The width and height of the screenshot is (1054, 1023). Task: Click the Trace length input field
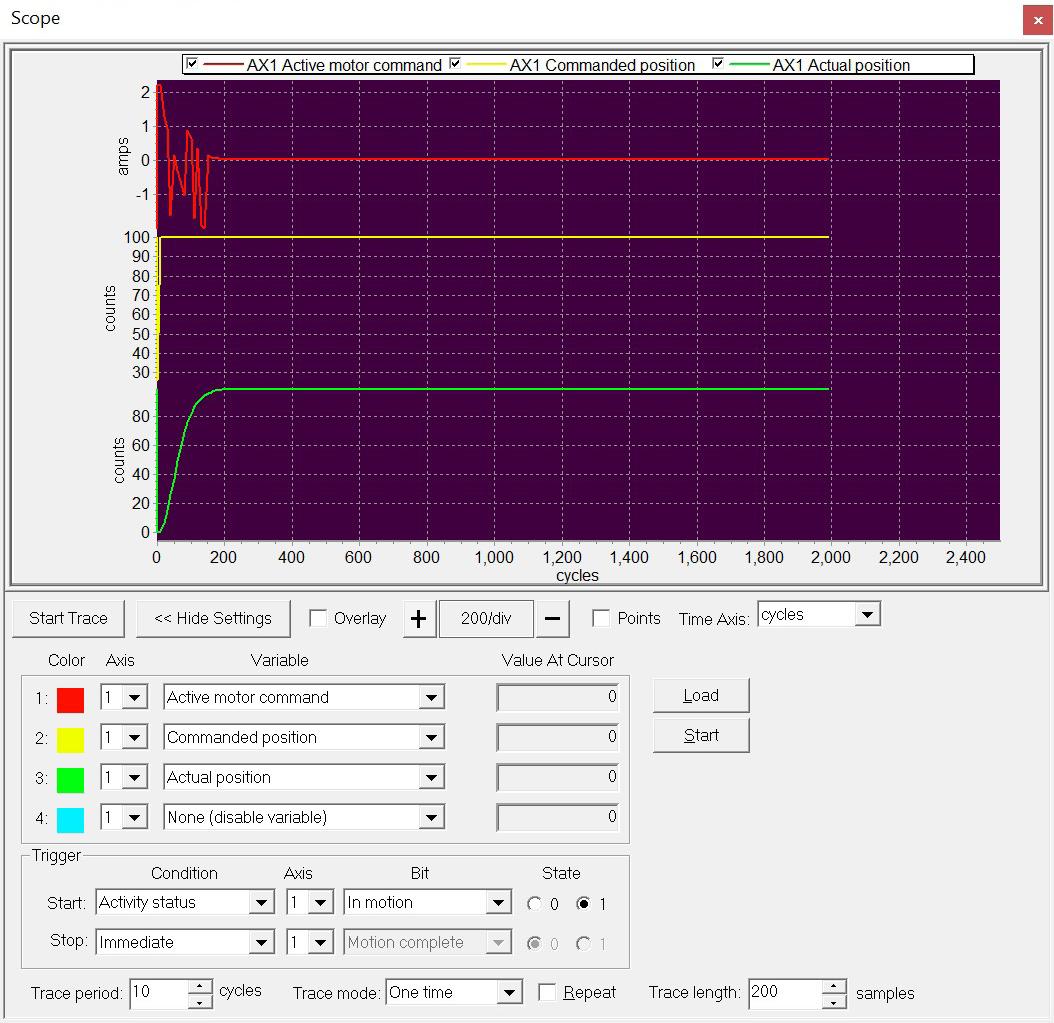pos(785,993)
